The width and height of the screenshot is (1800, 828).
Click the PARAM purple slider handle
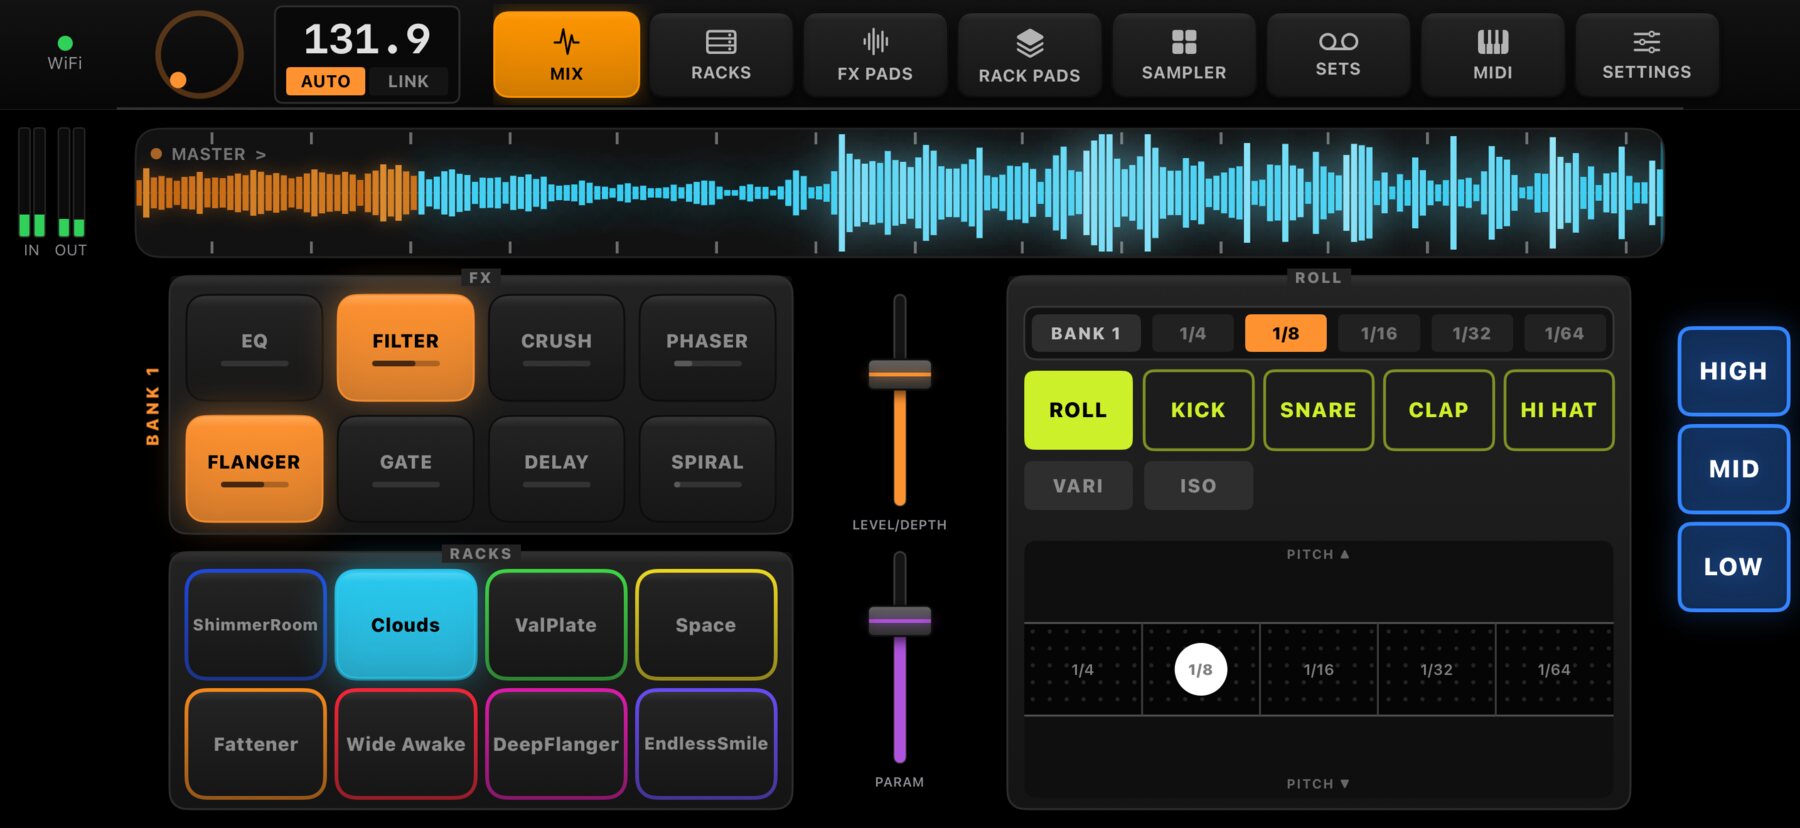pos(899,620)
